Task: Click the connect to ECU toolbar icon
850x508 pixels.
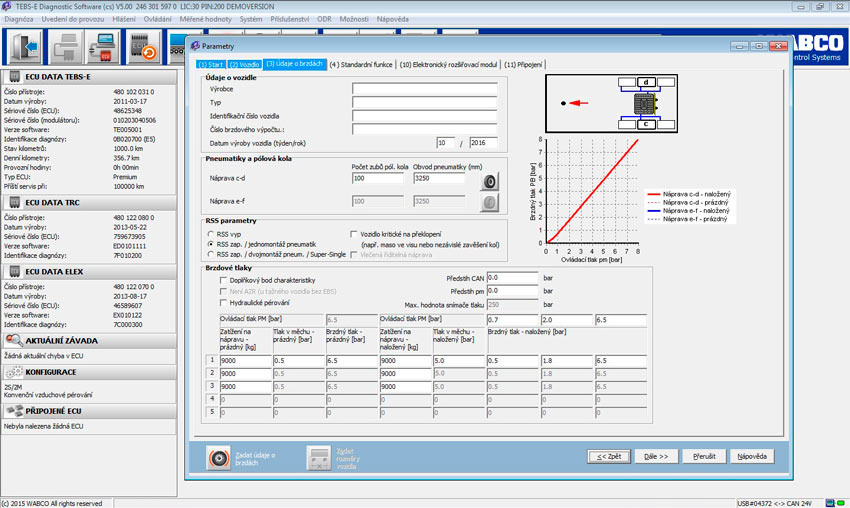Action: pyautogui.click(x=104, y=47)
